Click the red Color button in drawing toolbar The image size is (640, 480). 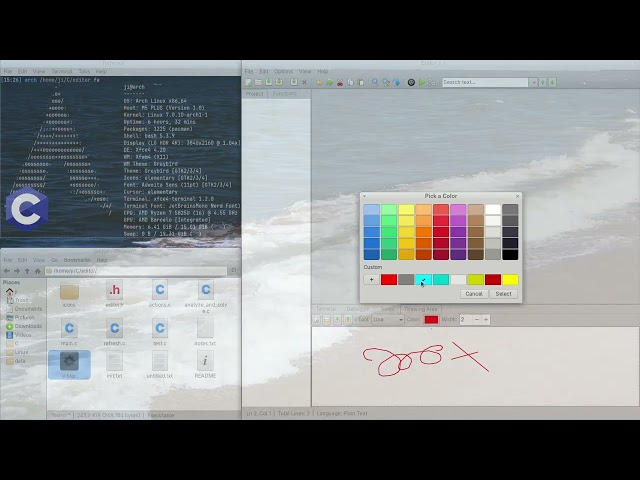431,320
